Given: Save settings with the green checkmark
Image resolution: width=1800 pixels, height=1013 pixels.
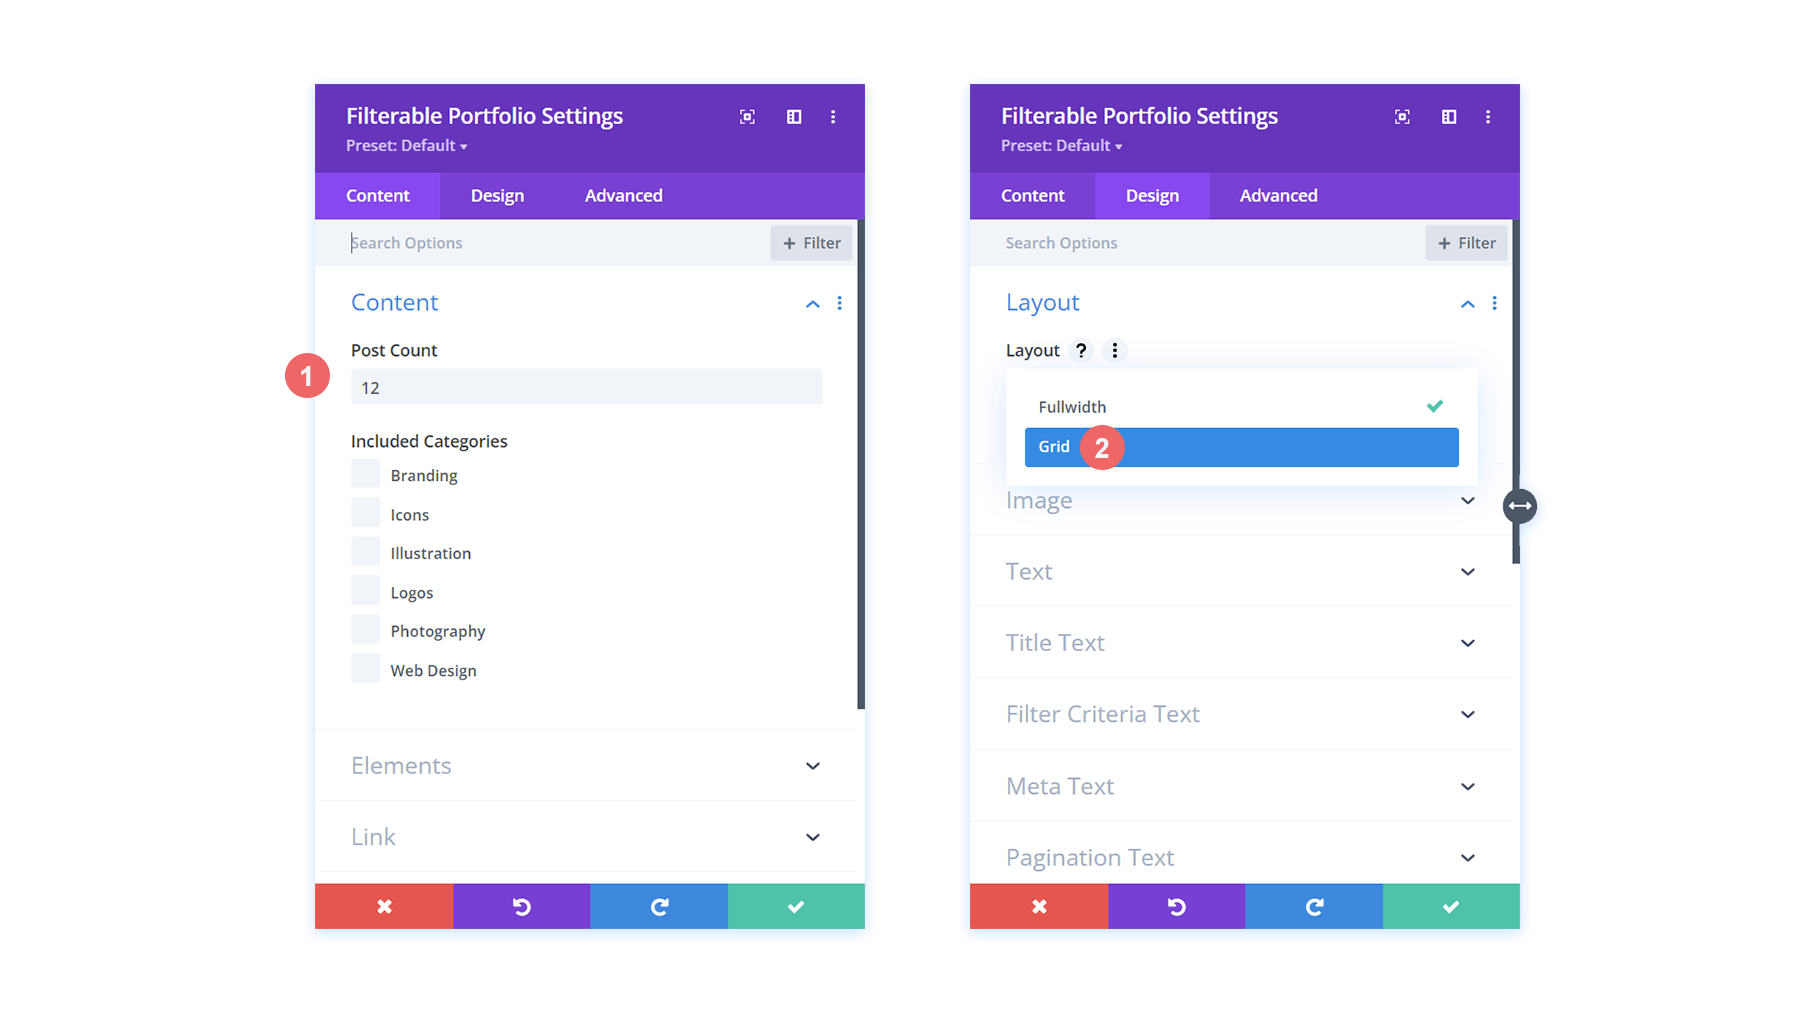Looking at the screenshot, I should (796, 906).
